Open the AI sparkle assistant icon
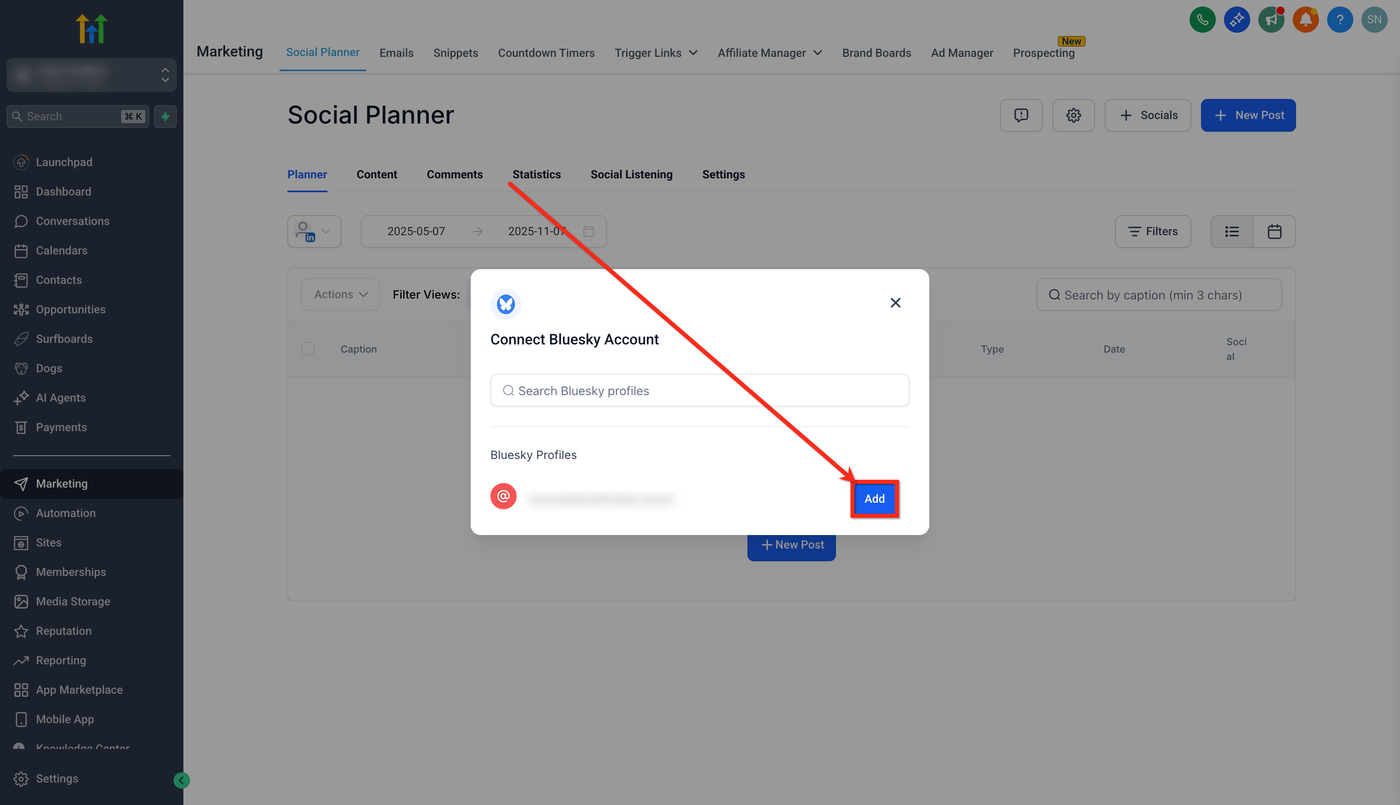 click(x=1237, y=19)
